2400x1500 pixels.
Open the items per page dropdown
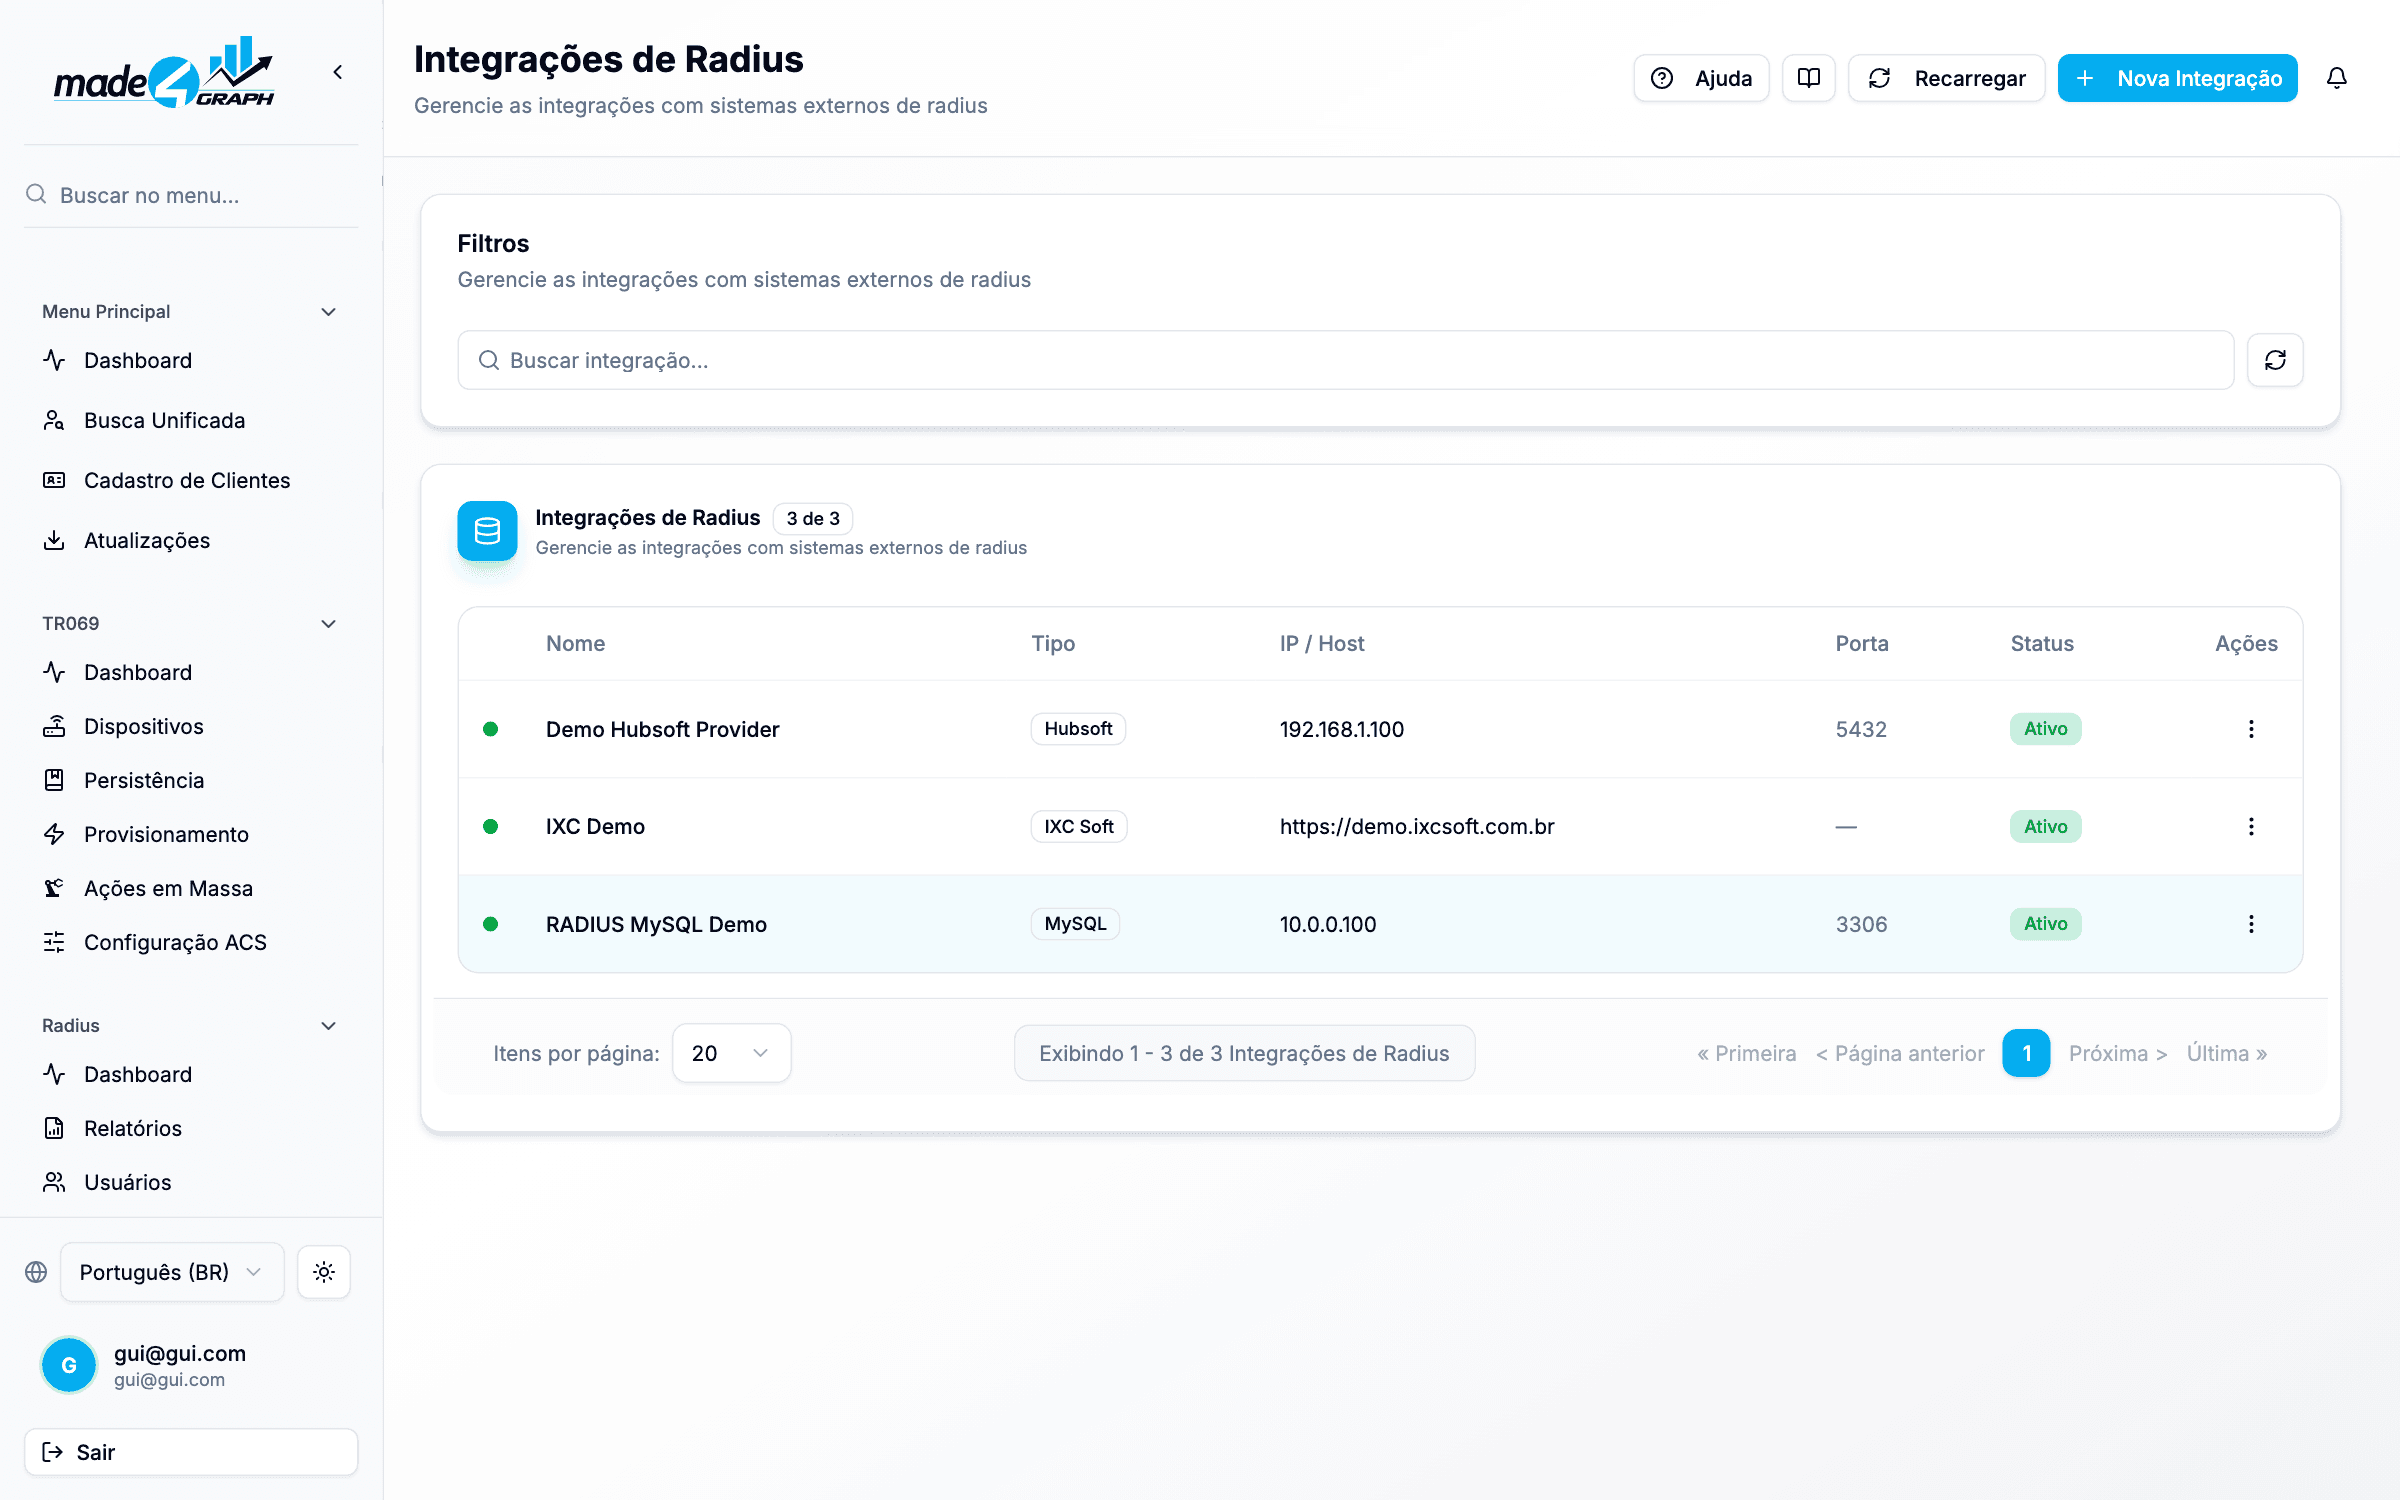pos(731,1053)
